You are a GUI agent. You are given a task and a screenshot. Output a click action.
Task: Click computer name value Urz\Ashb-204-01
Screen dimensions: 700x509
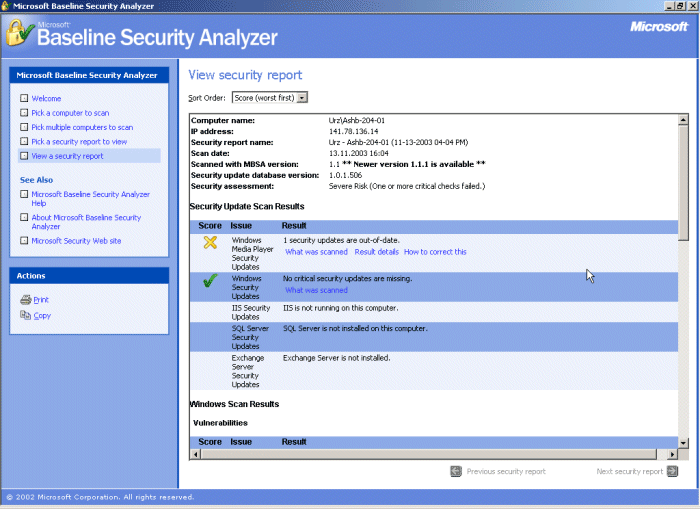pyautogui.click(x=356, y=120)
